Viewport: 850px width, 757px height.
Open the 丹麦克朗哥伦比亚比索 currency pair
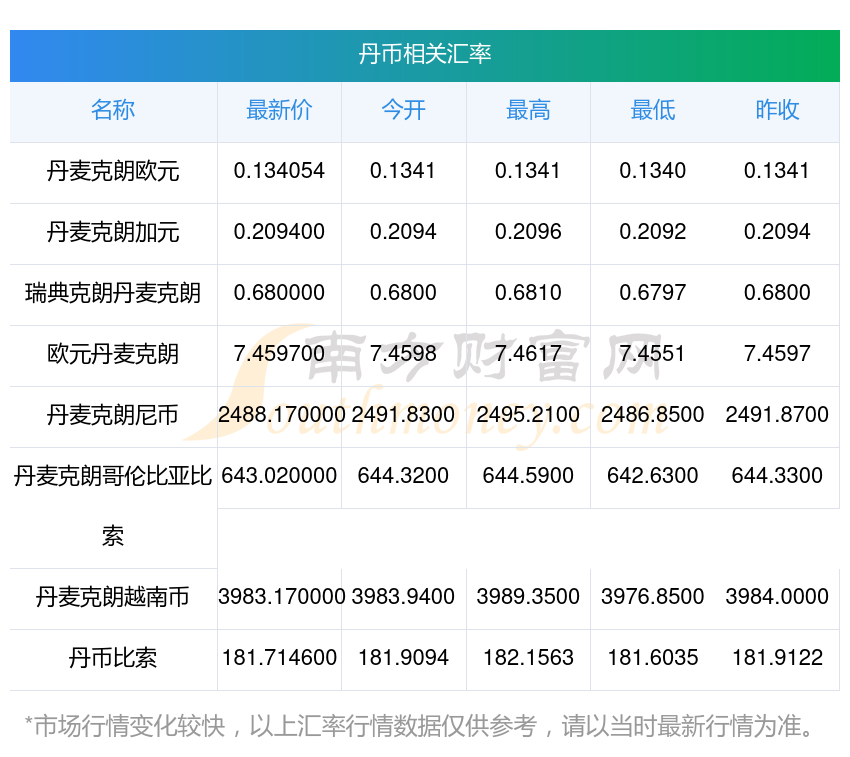[113, 506]
